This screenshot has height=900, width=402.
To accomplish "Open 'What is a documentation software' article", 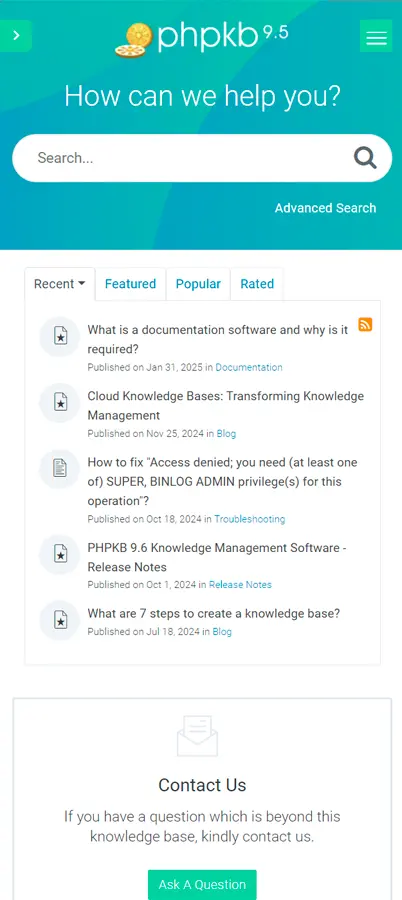I will pos(218,340).
